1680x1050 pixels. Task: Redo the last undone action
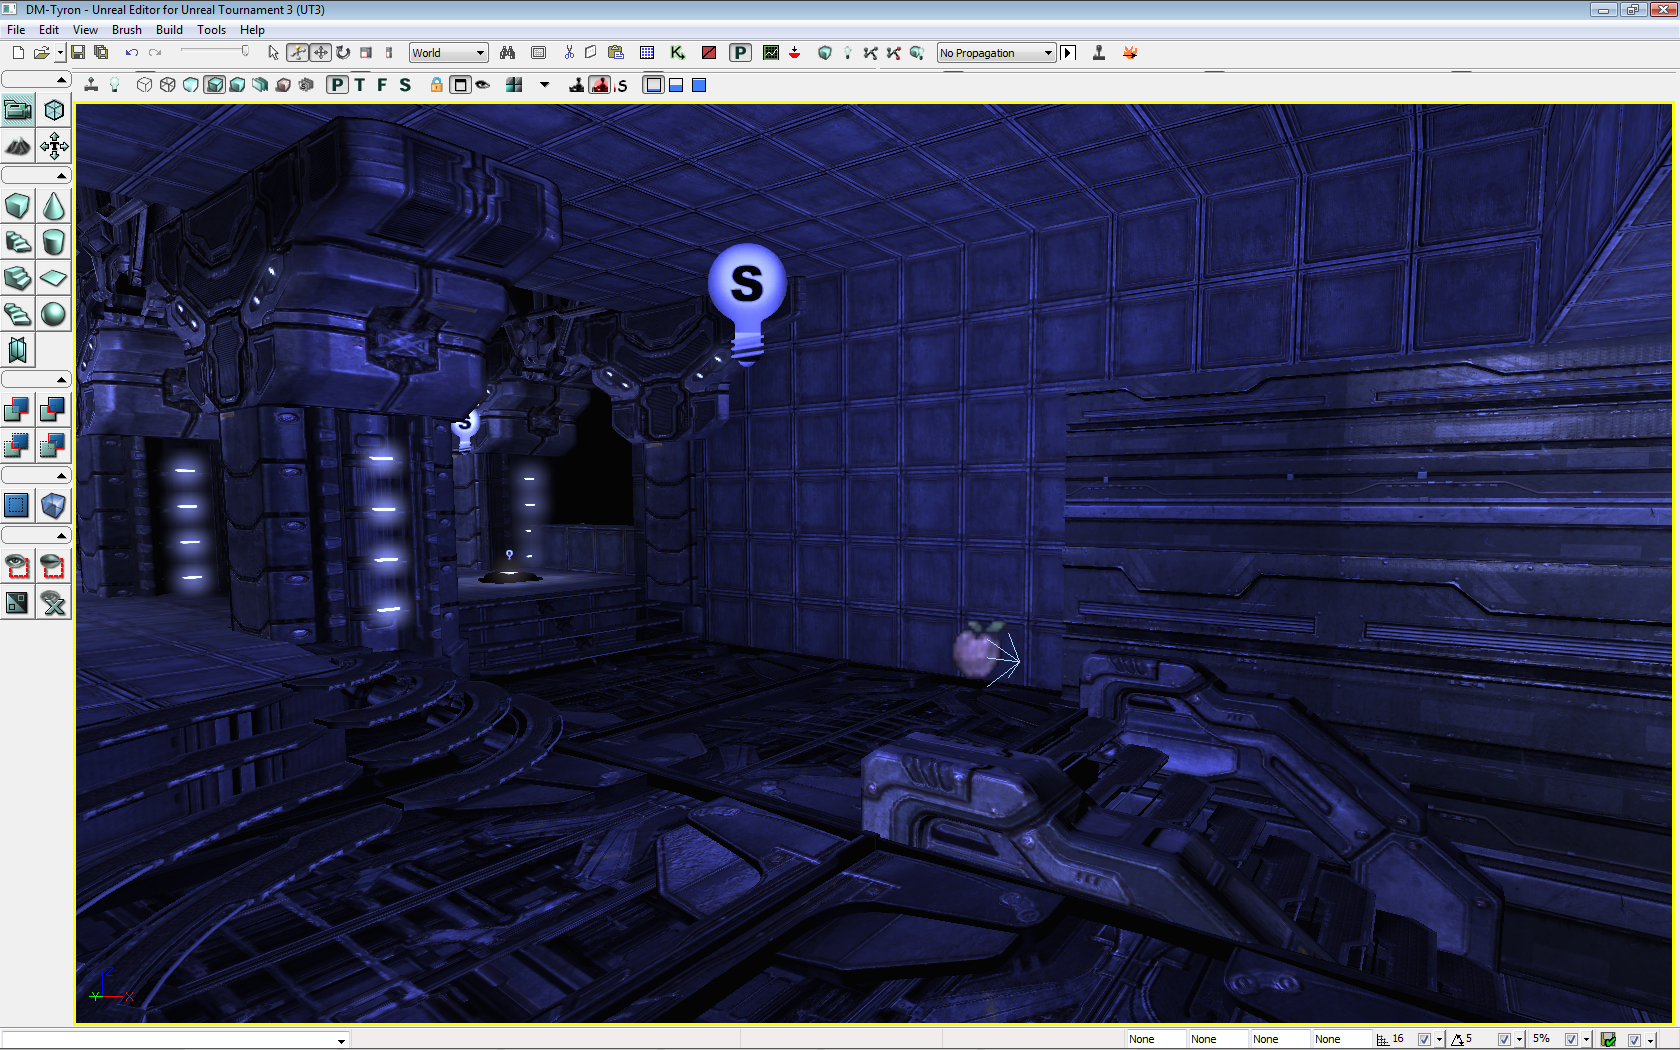(155, 53)
